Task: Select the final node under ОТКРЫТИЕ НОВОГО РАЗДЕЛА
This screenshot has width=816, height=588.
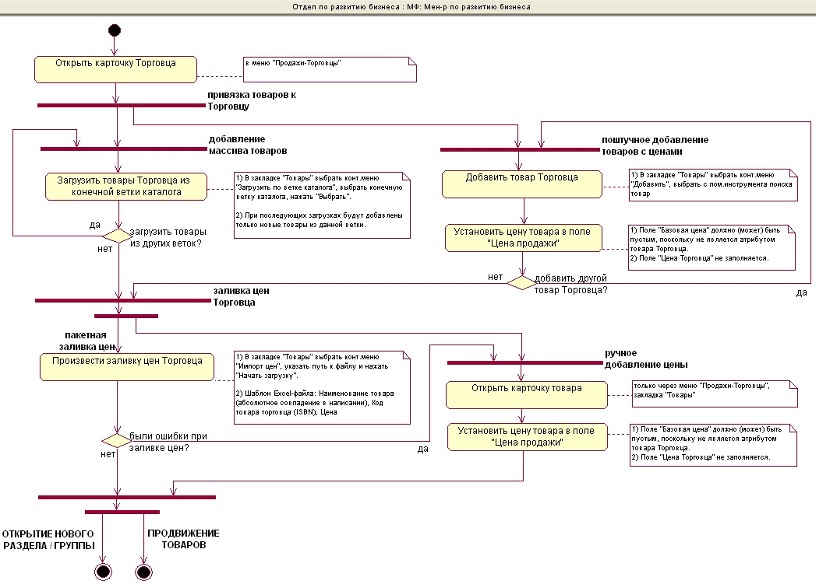Action: [101, 571]
